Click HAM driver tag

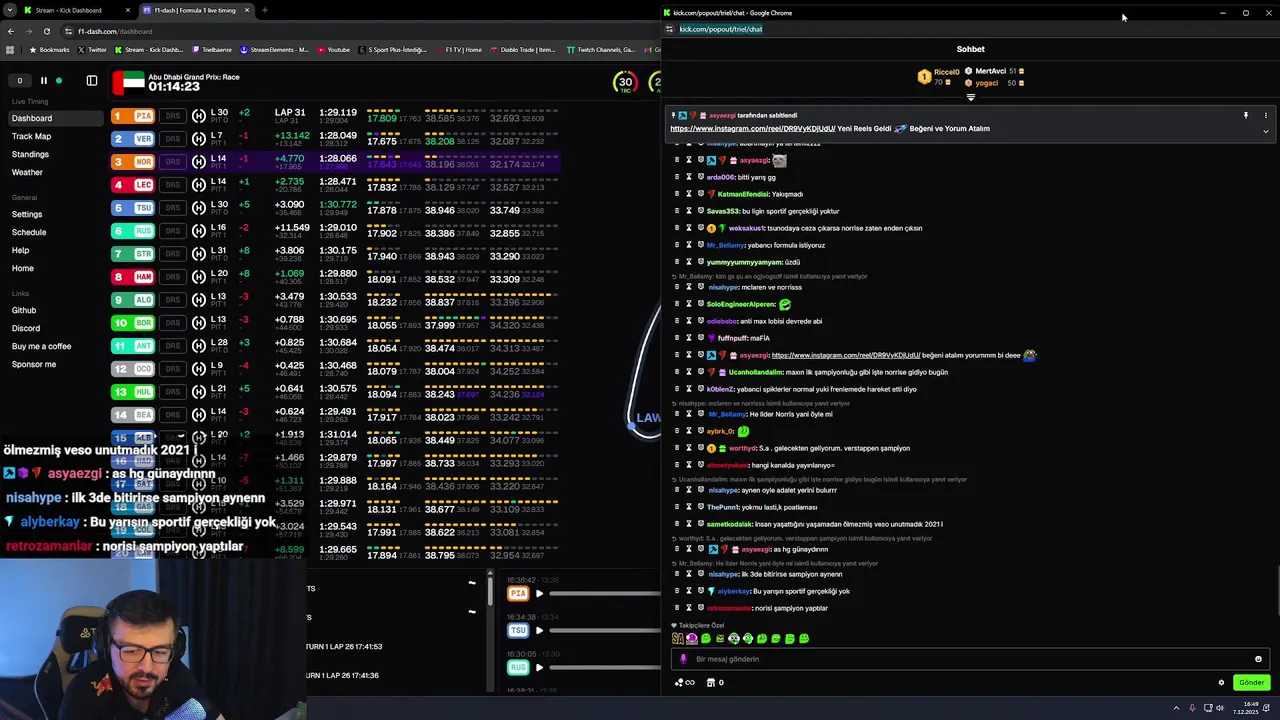[x=133, y=277]
